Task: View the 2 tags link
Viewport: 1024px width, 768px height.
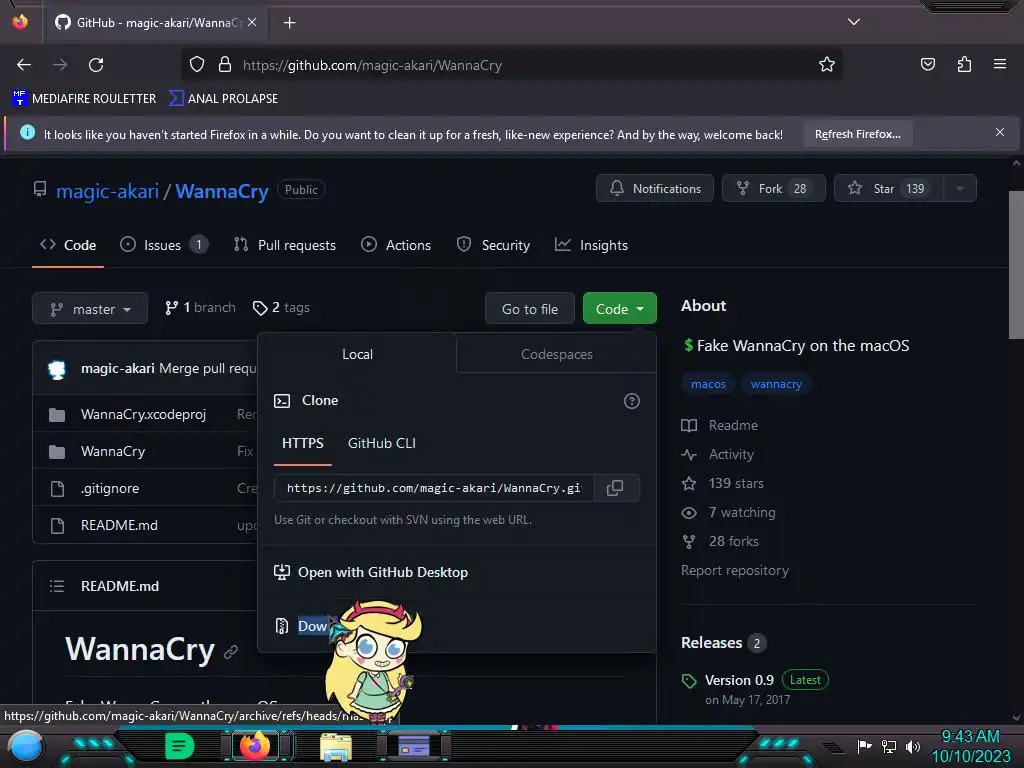Action: pyautogui.click(x=281, y=308)
